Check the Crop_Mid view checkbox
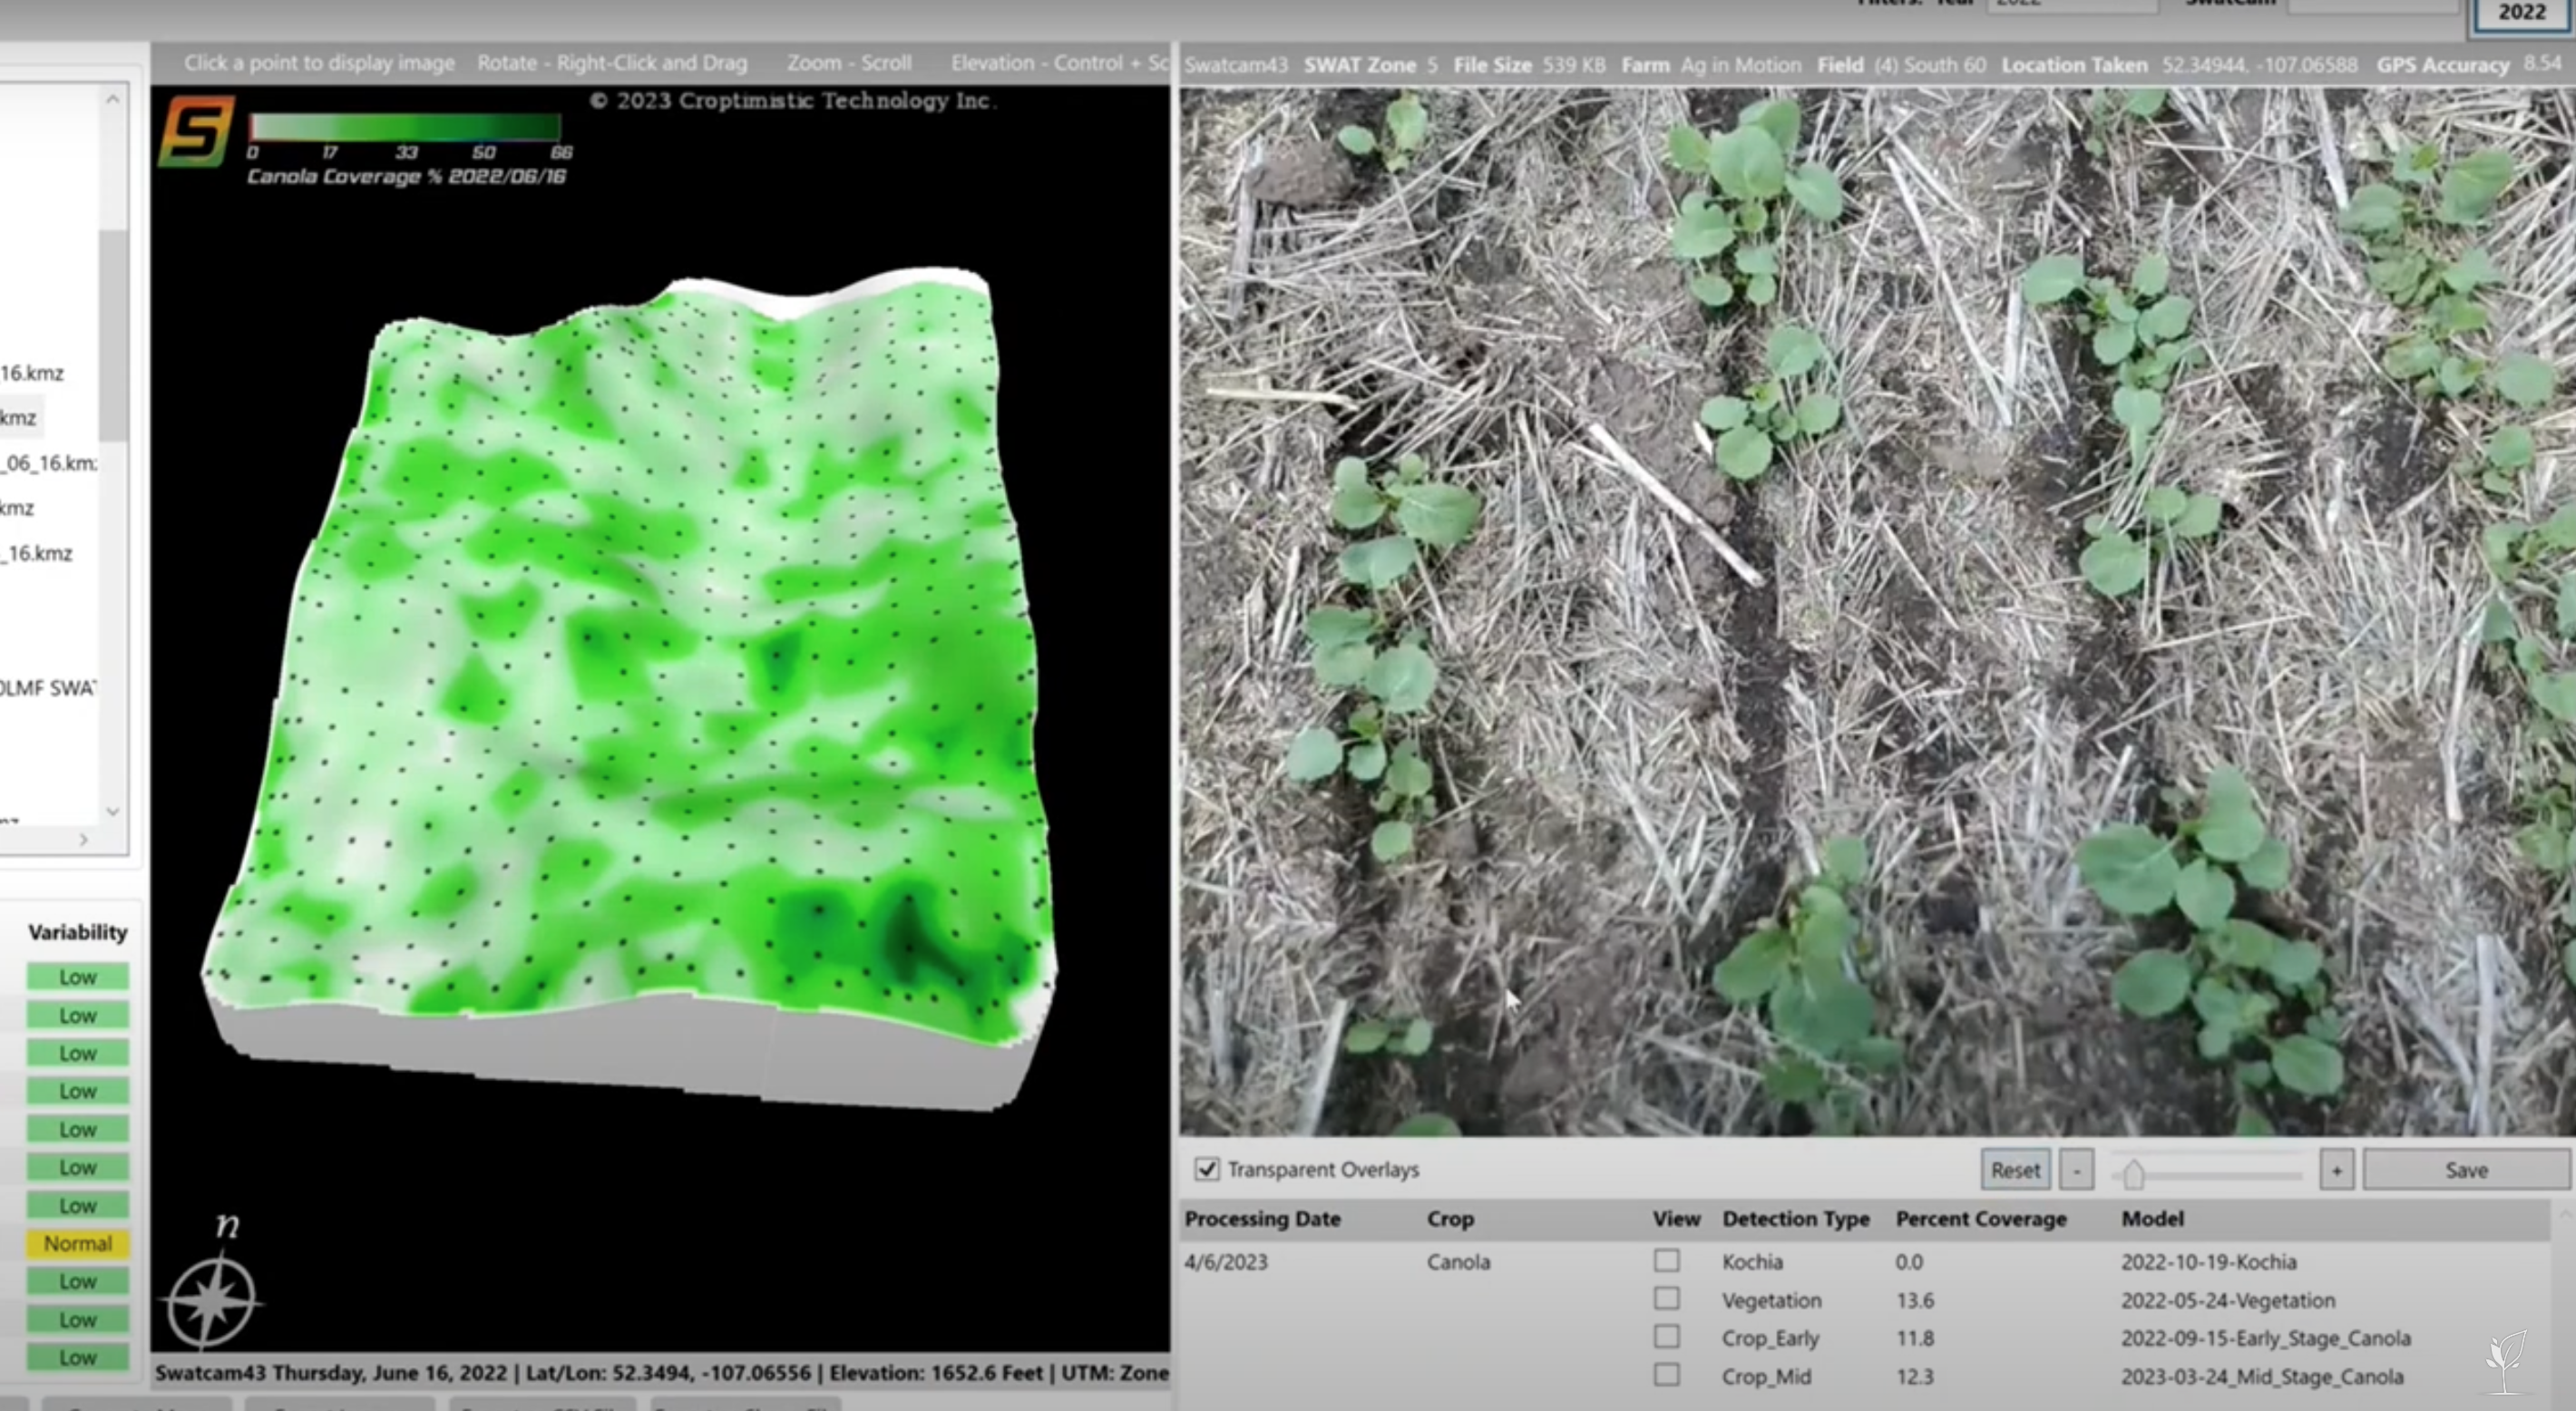The image size is (2576, 1411). click(x=1666, y=1374)
